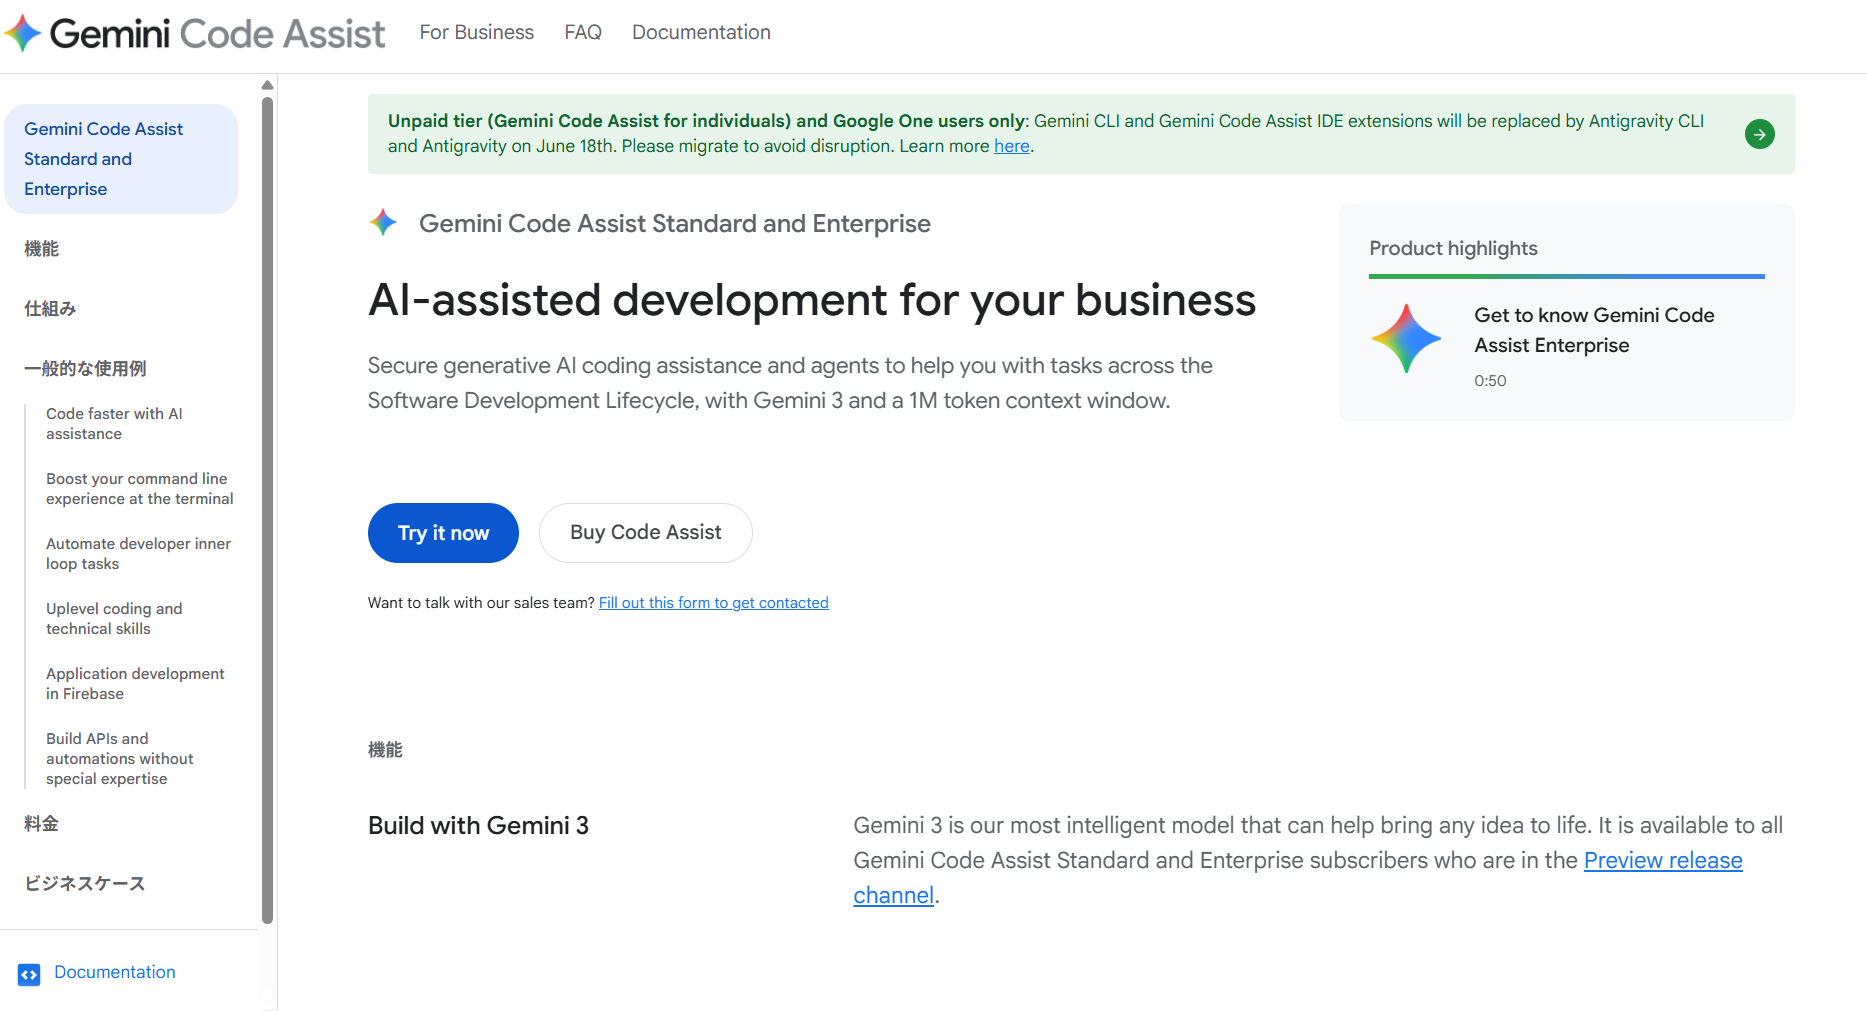This screenshot has width=1867, height=1011.
Task: Click the sidebar scroll-up arrow
Action: (267, 85)
